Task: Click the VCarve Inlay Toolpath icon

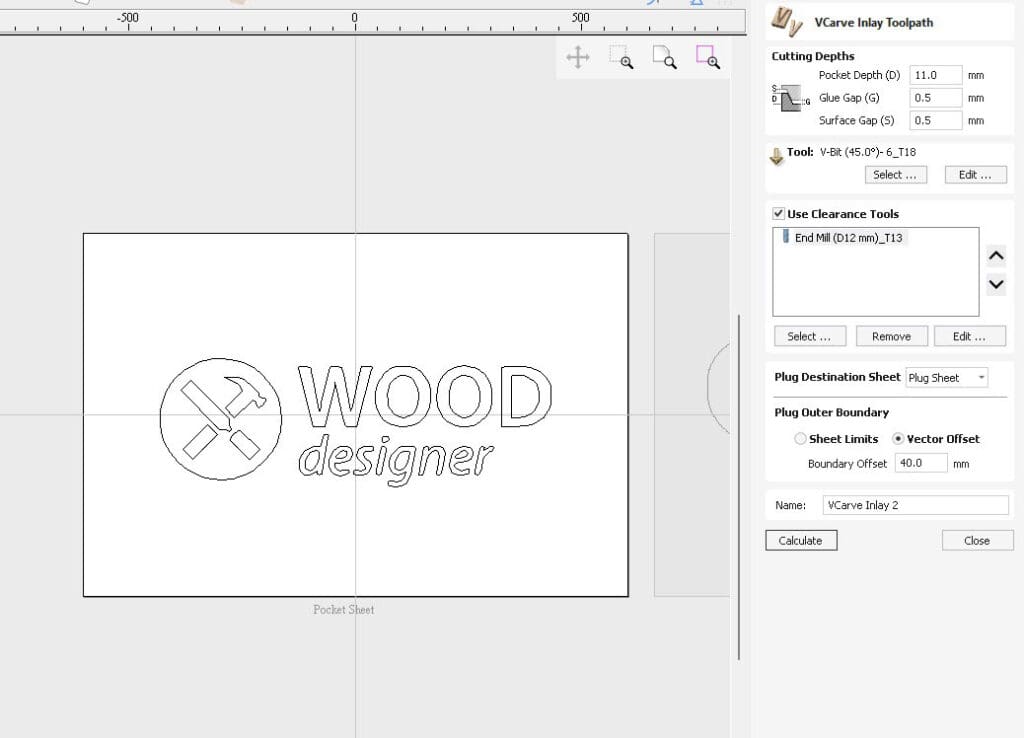Action: 787,22
